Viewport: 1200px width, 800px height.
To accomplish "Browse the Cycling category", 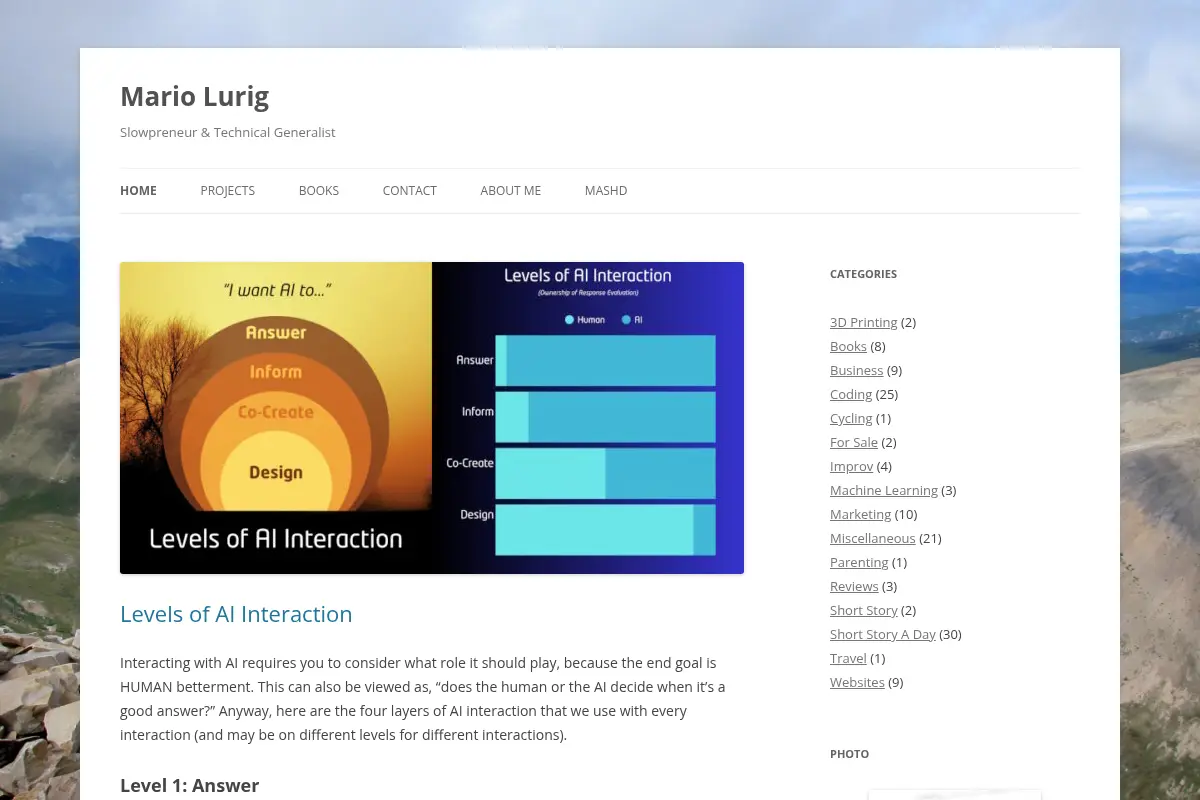I will point(851,418).
